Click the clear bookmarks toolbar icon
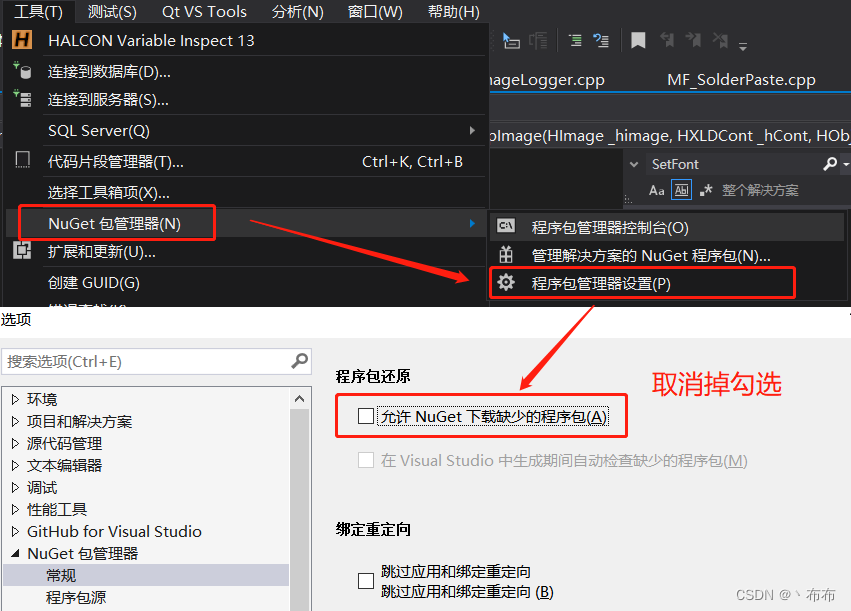Screen dimensions: 851x611 [720, 40]
